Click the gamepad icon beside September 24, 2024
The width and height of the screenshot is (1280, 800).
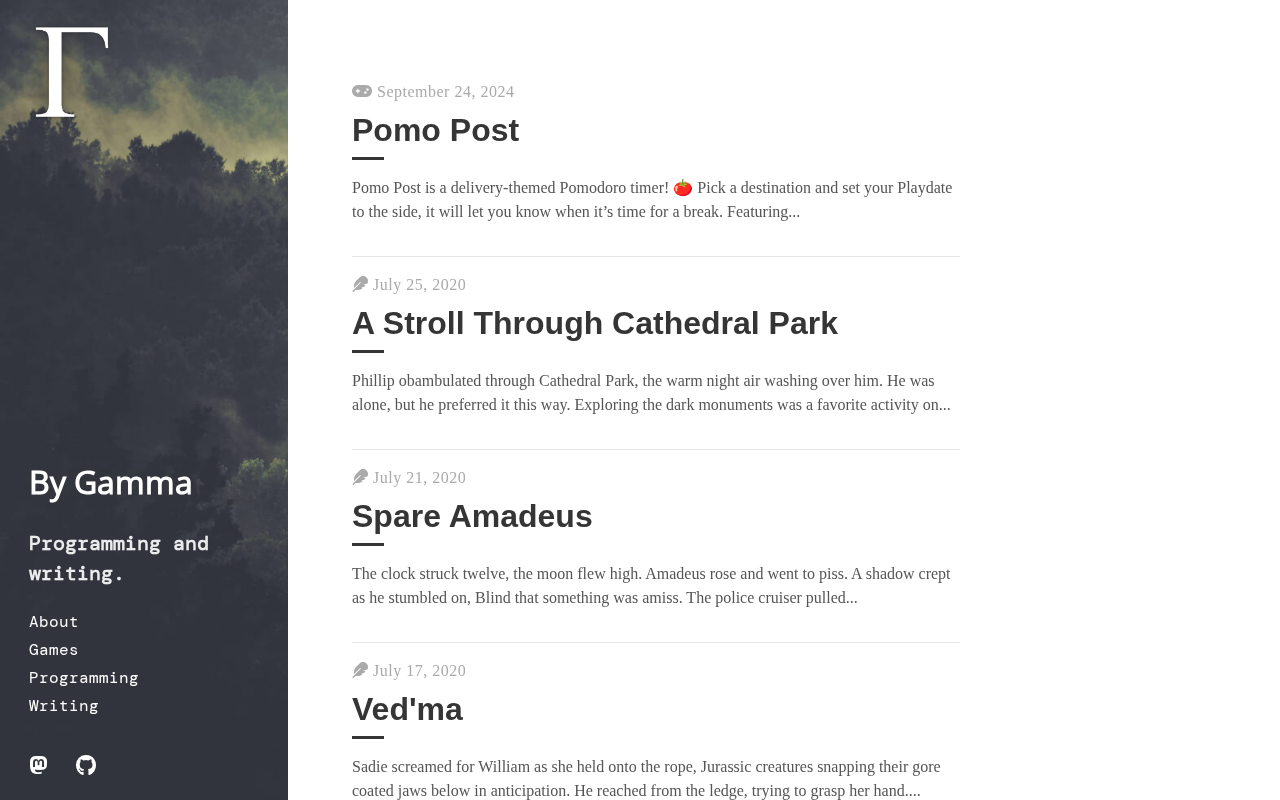362,91
